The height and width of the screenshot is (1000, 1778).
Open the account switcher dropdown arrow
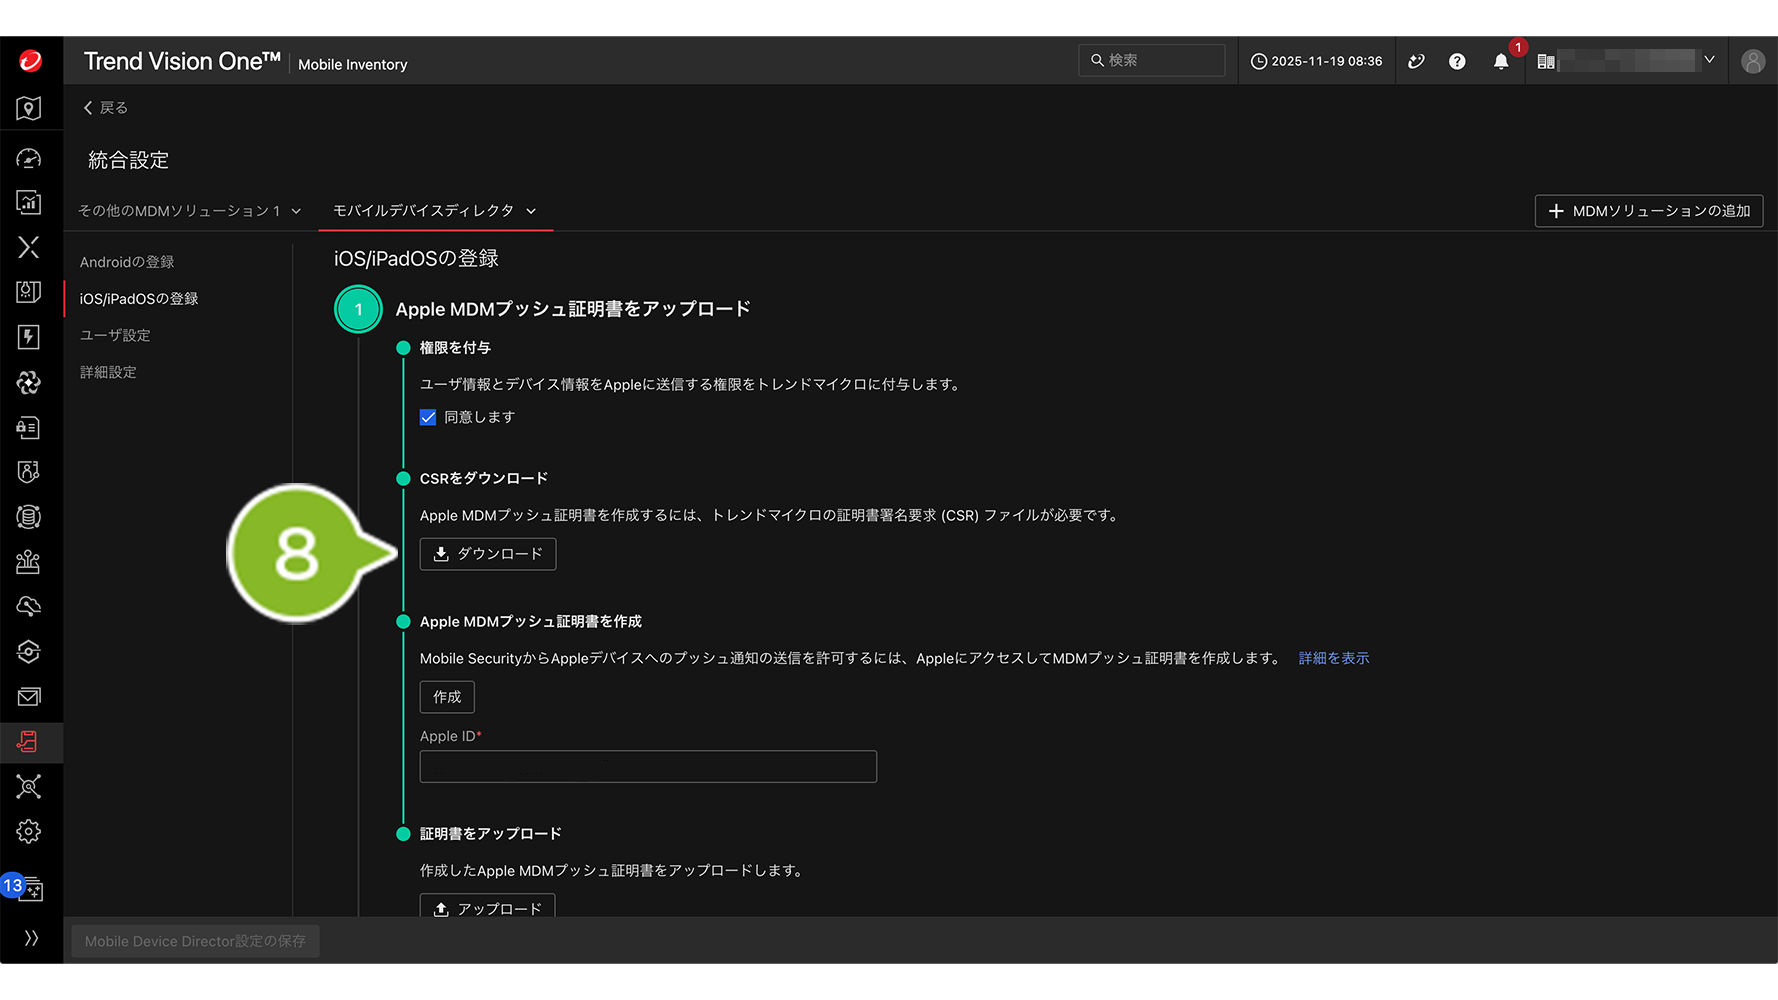tap(1709, 61)
